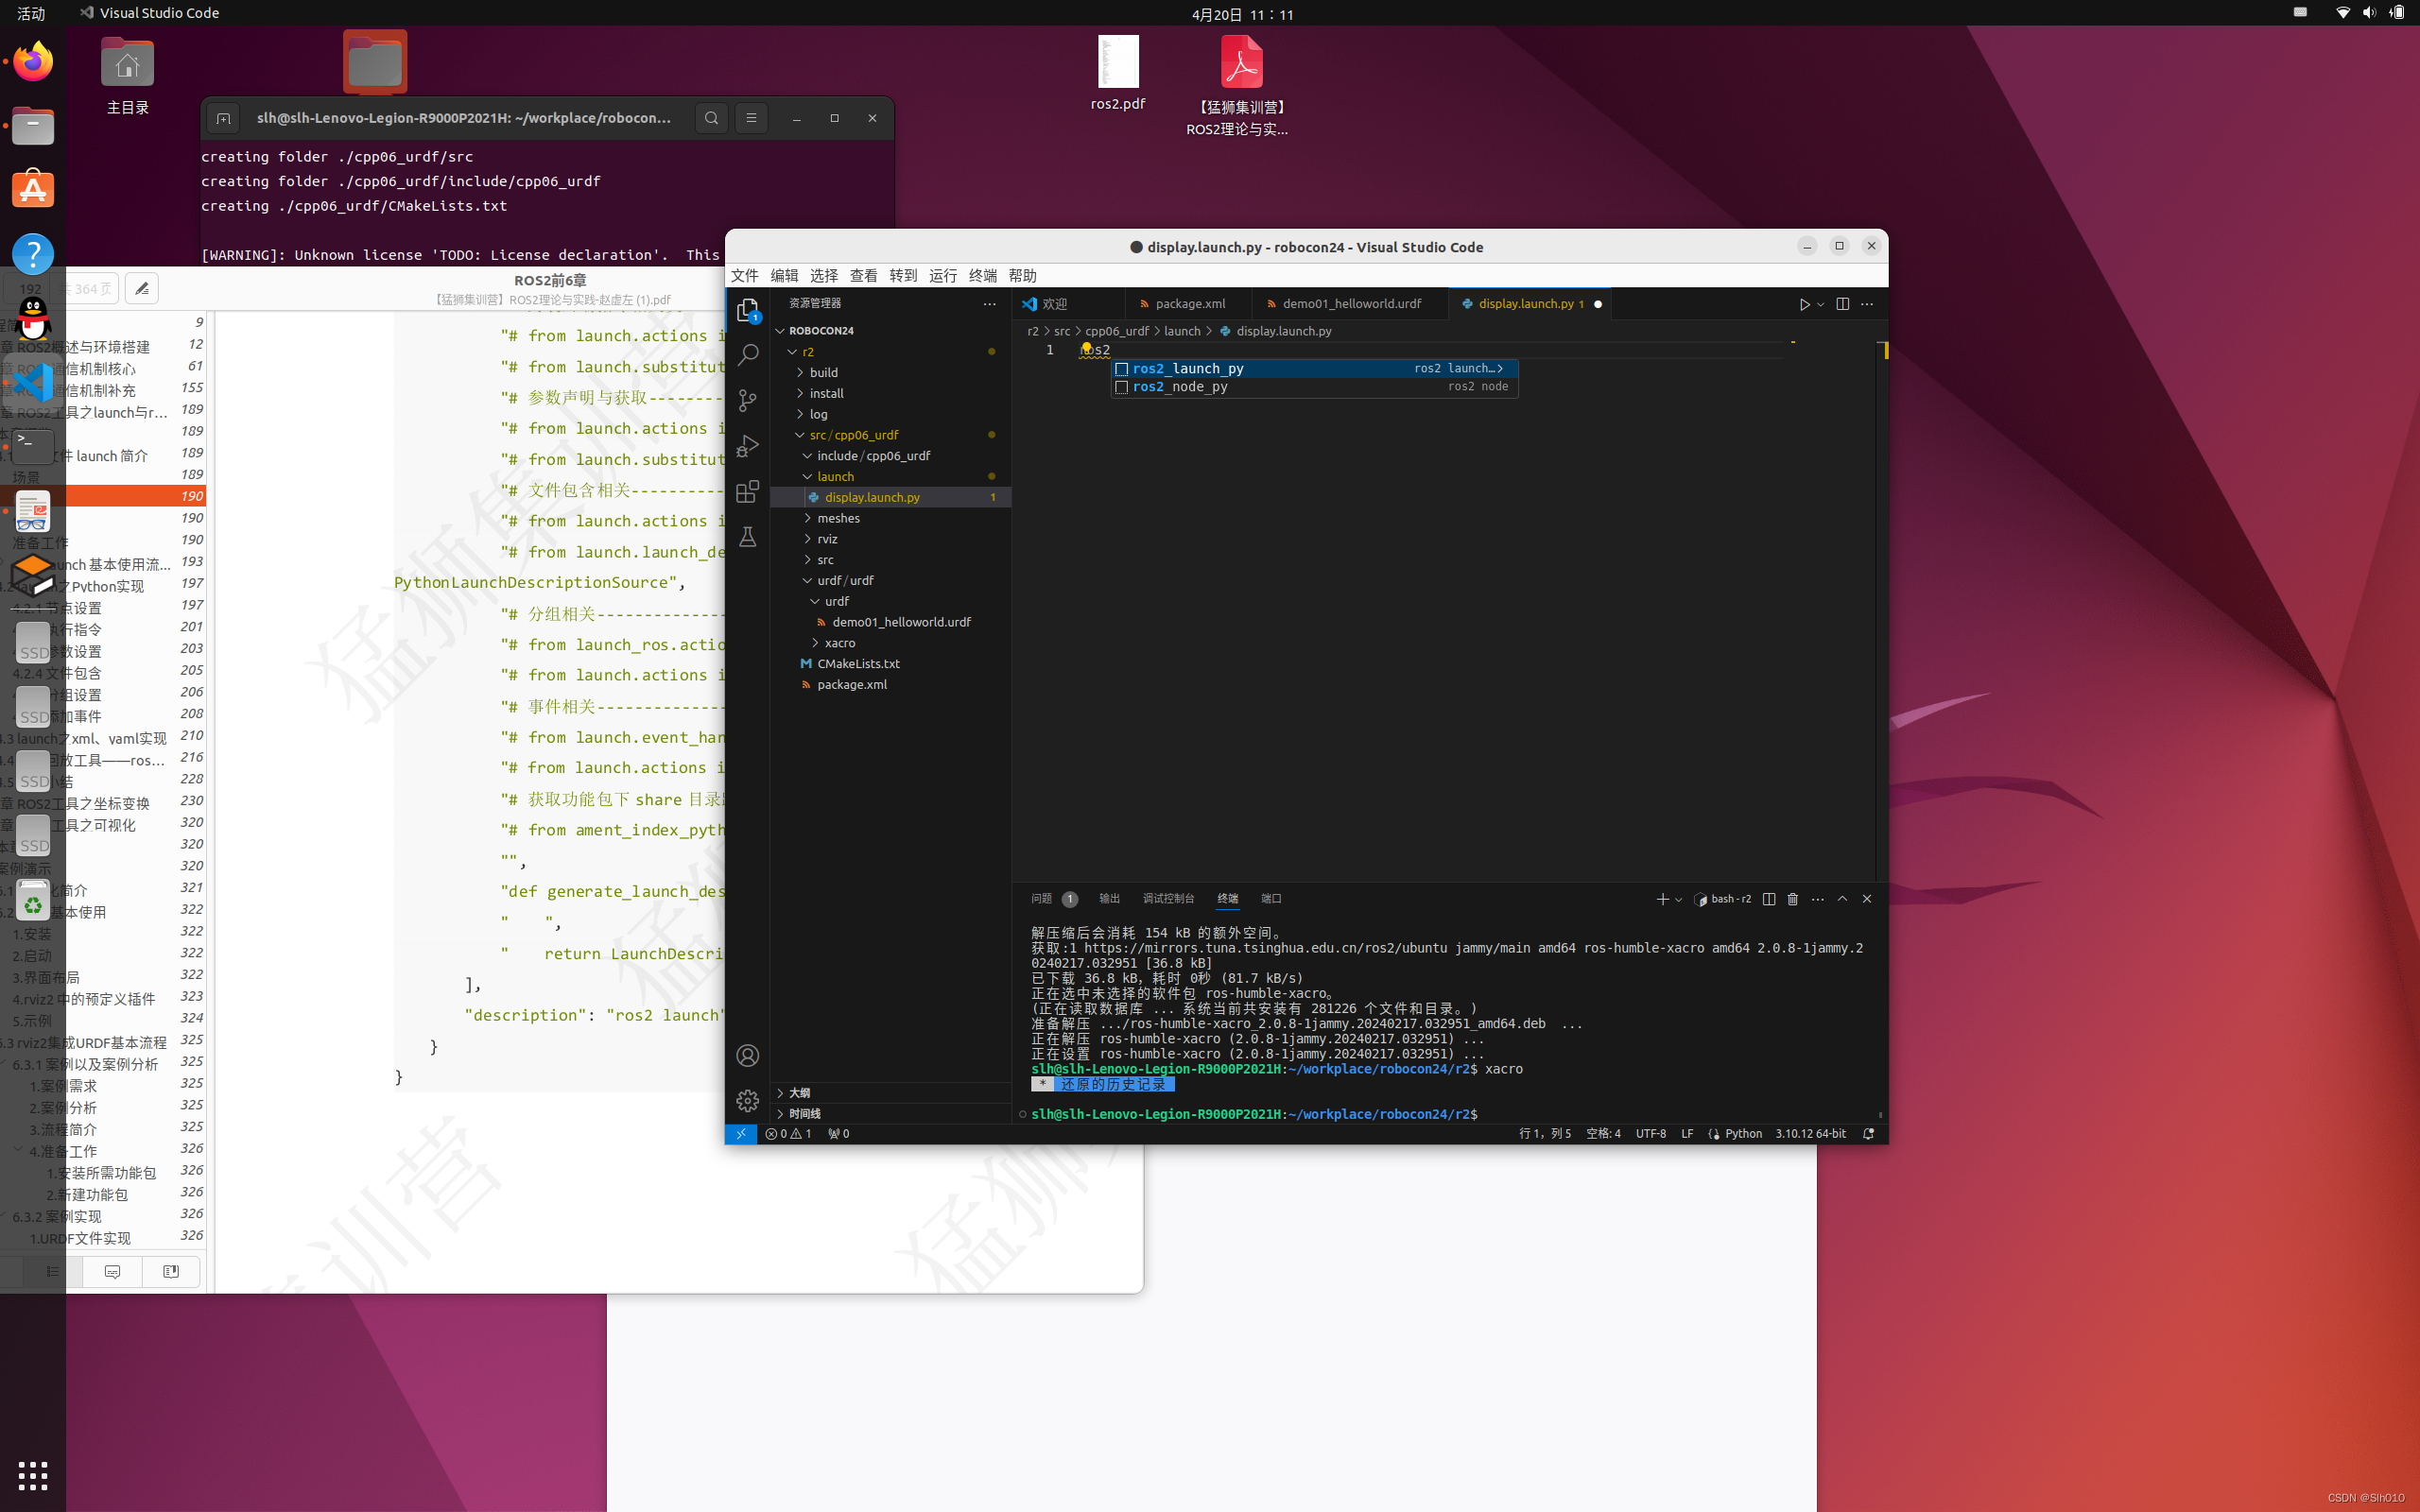Open the Extensions view
Image resolution: width=2420 pixels, height=1512 pixels.
tap(747, 492)
